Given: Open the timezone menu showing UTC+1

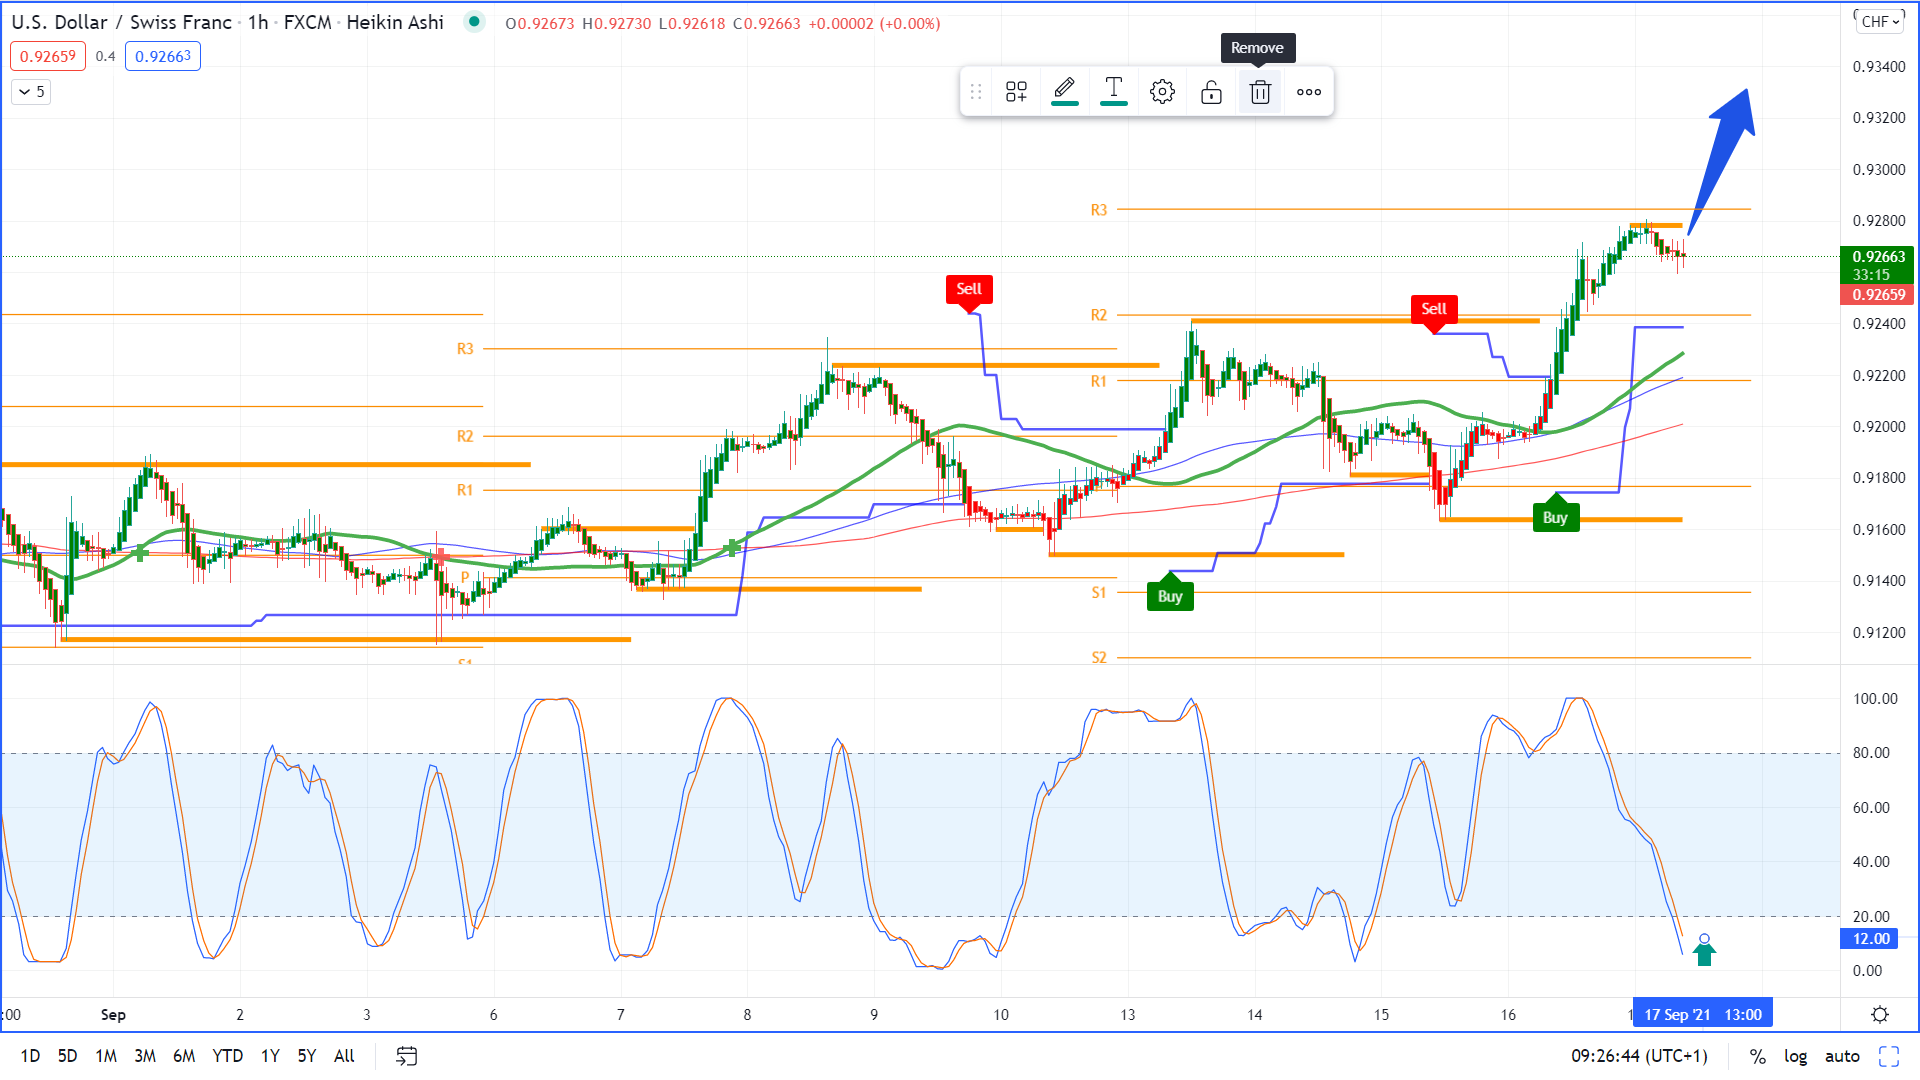Looking at the screenshot, I should coord(1639,1056).
